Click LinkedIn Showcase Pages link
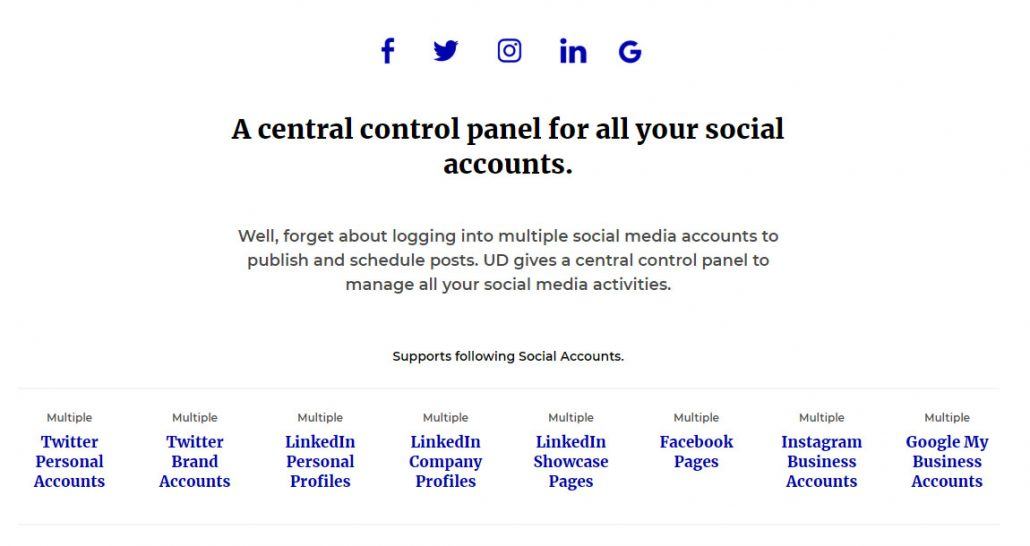Image resolution: width=1030 pixels, height=546 pixels. tap(571, 461)
